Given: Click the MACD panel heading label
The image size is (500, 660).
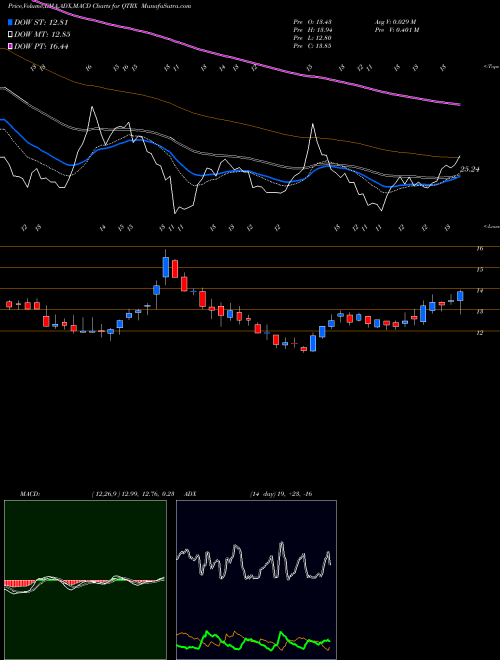Looking at the screenshot, I should coord(29,494).
